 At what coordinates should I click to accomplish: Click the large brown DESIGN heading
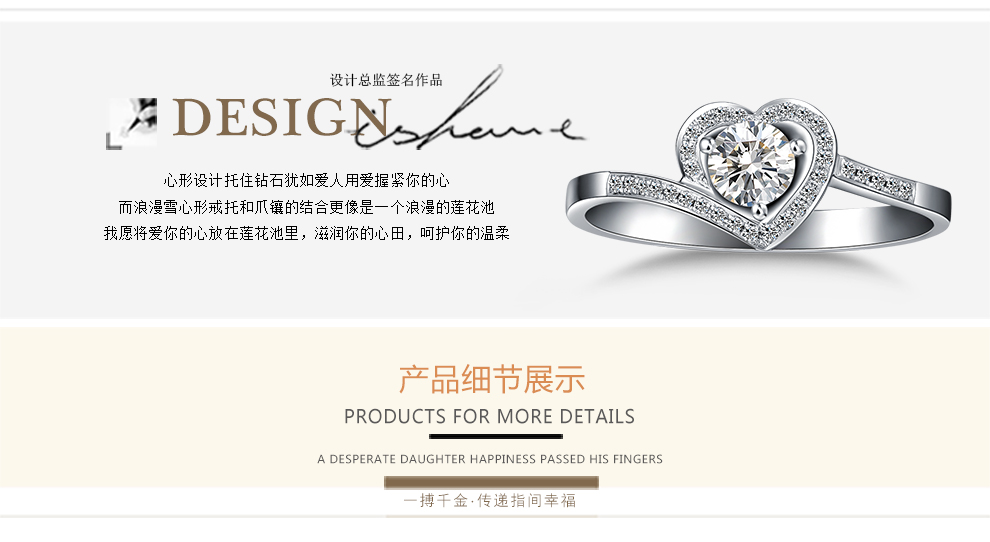point(282,117)
